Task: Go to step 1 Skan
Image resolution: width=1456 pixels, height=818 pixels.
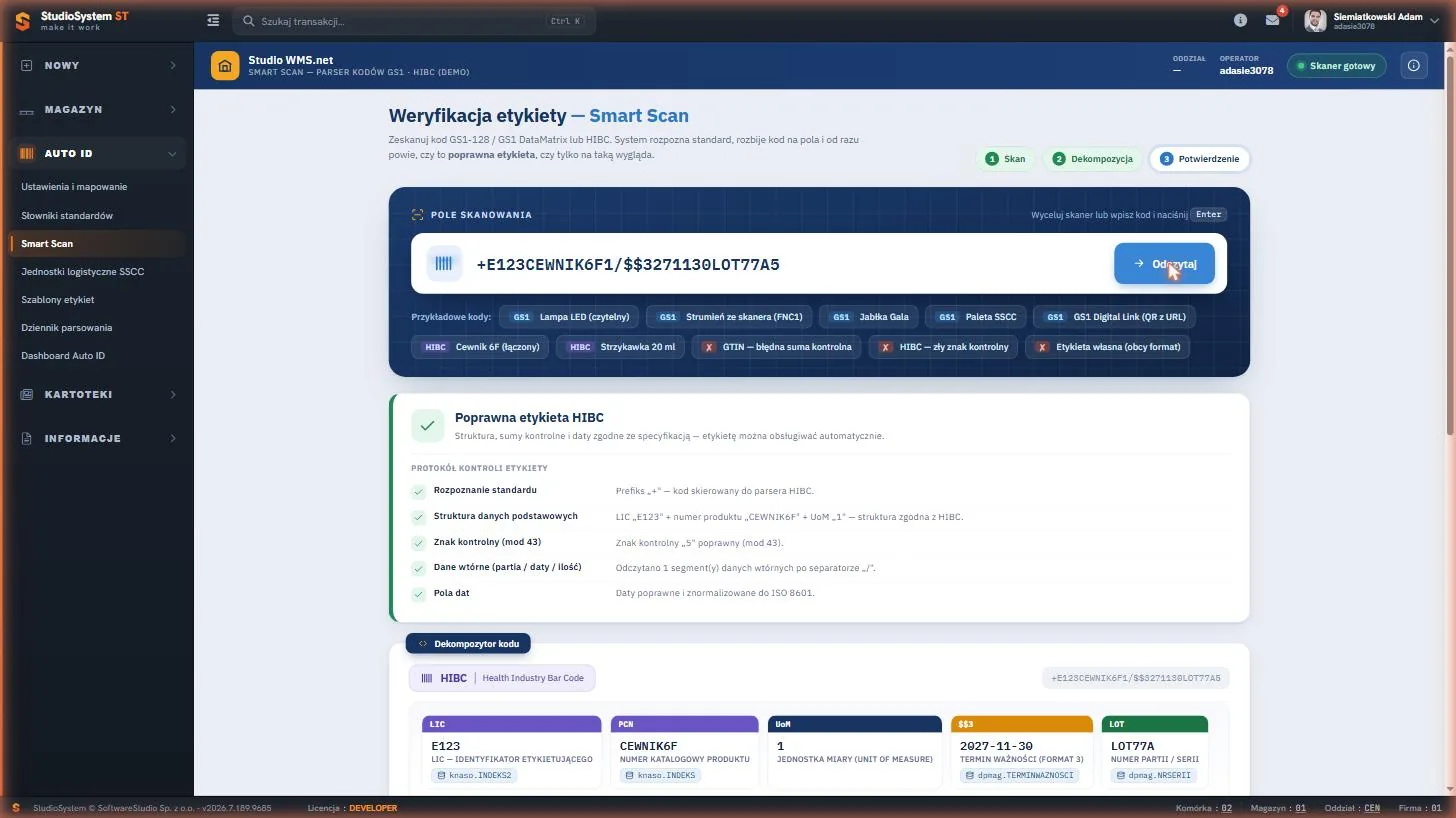Action: tap(1005, 159)
